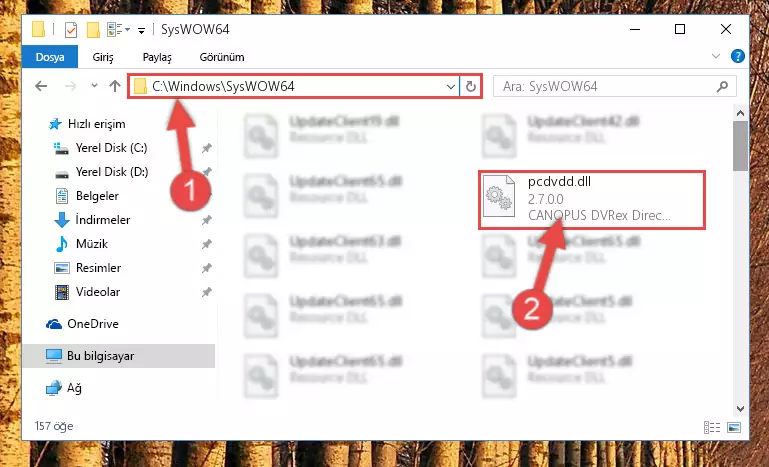Toggle pin next to Müzik

(206, 244)
